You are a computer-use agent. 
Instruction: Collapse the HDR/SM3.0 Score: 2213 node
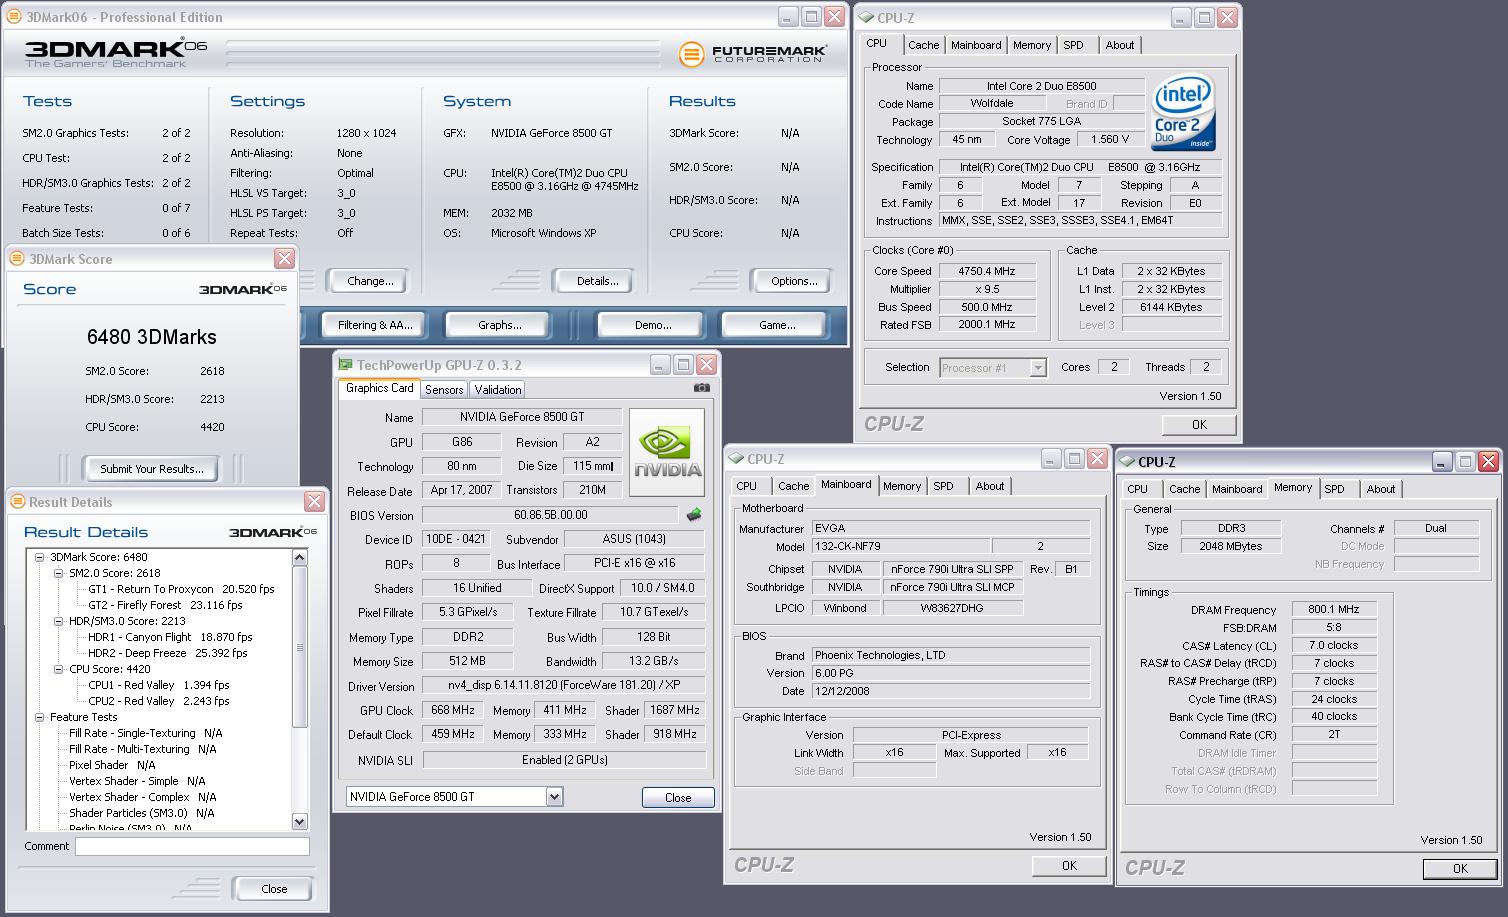point(58,621)
